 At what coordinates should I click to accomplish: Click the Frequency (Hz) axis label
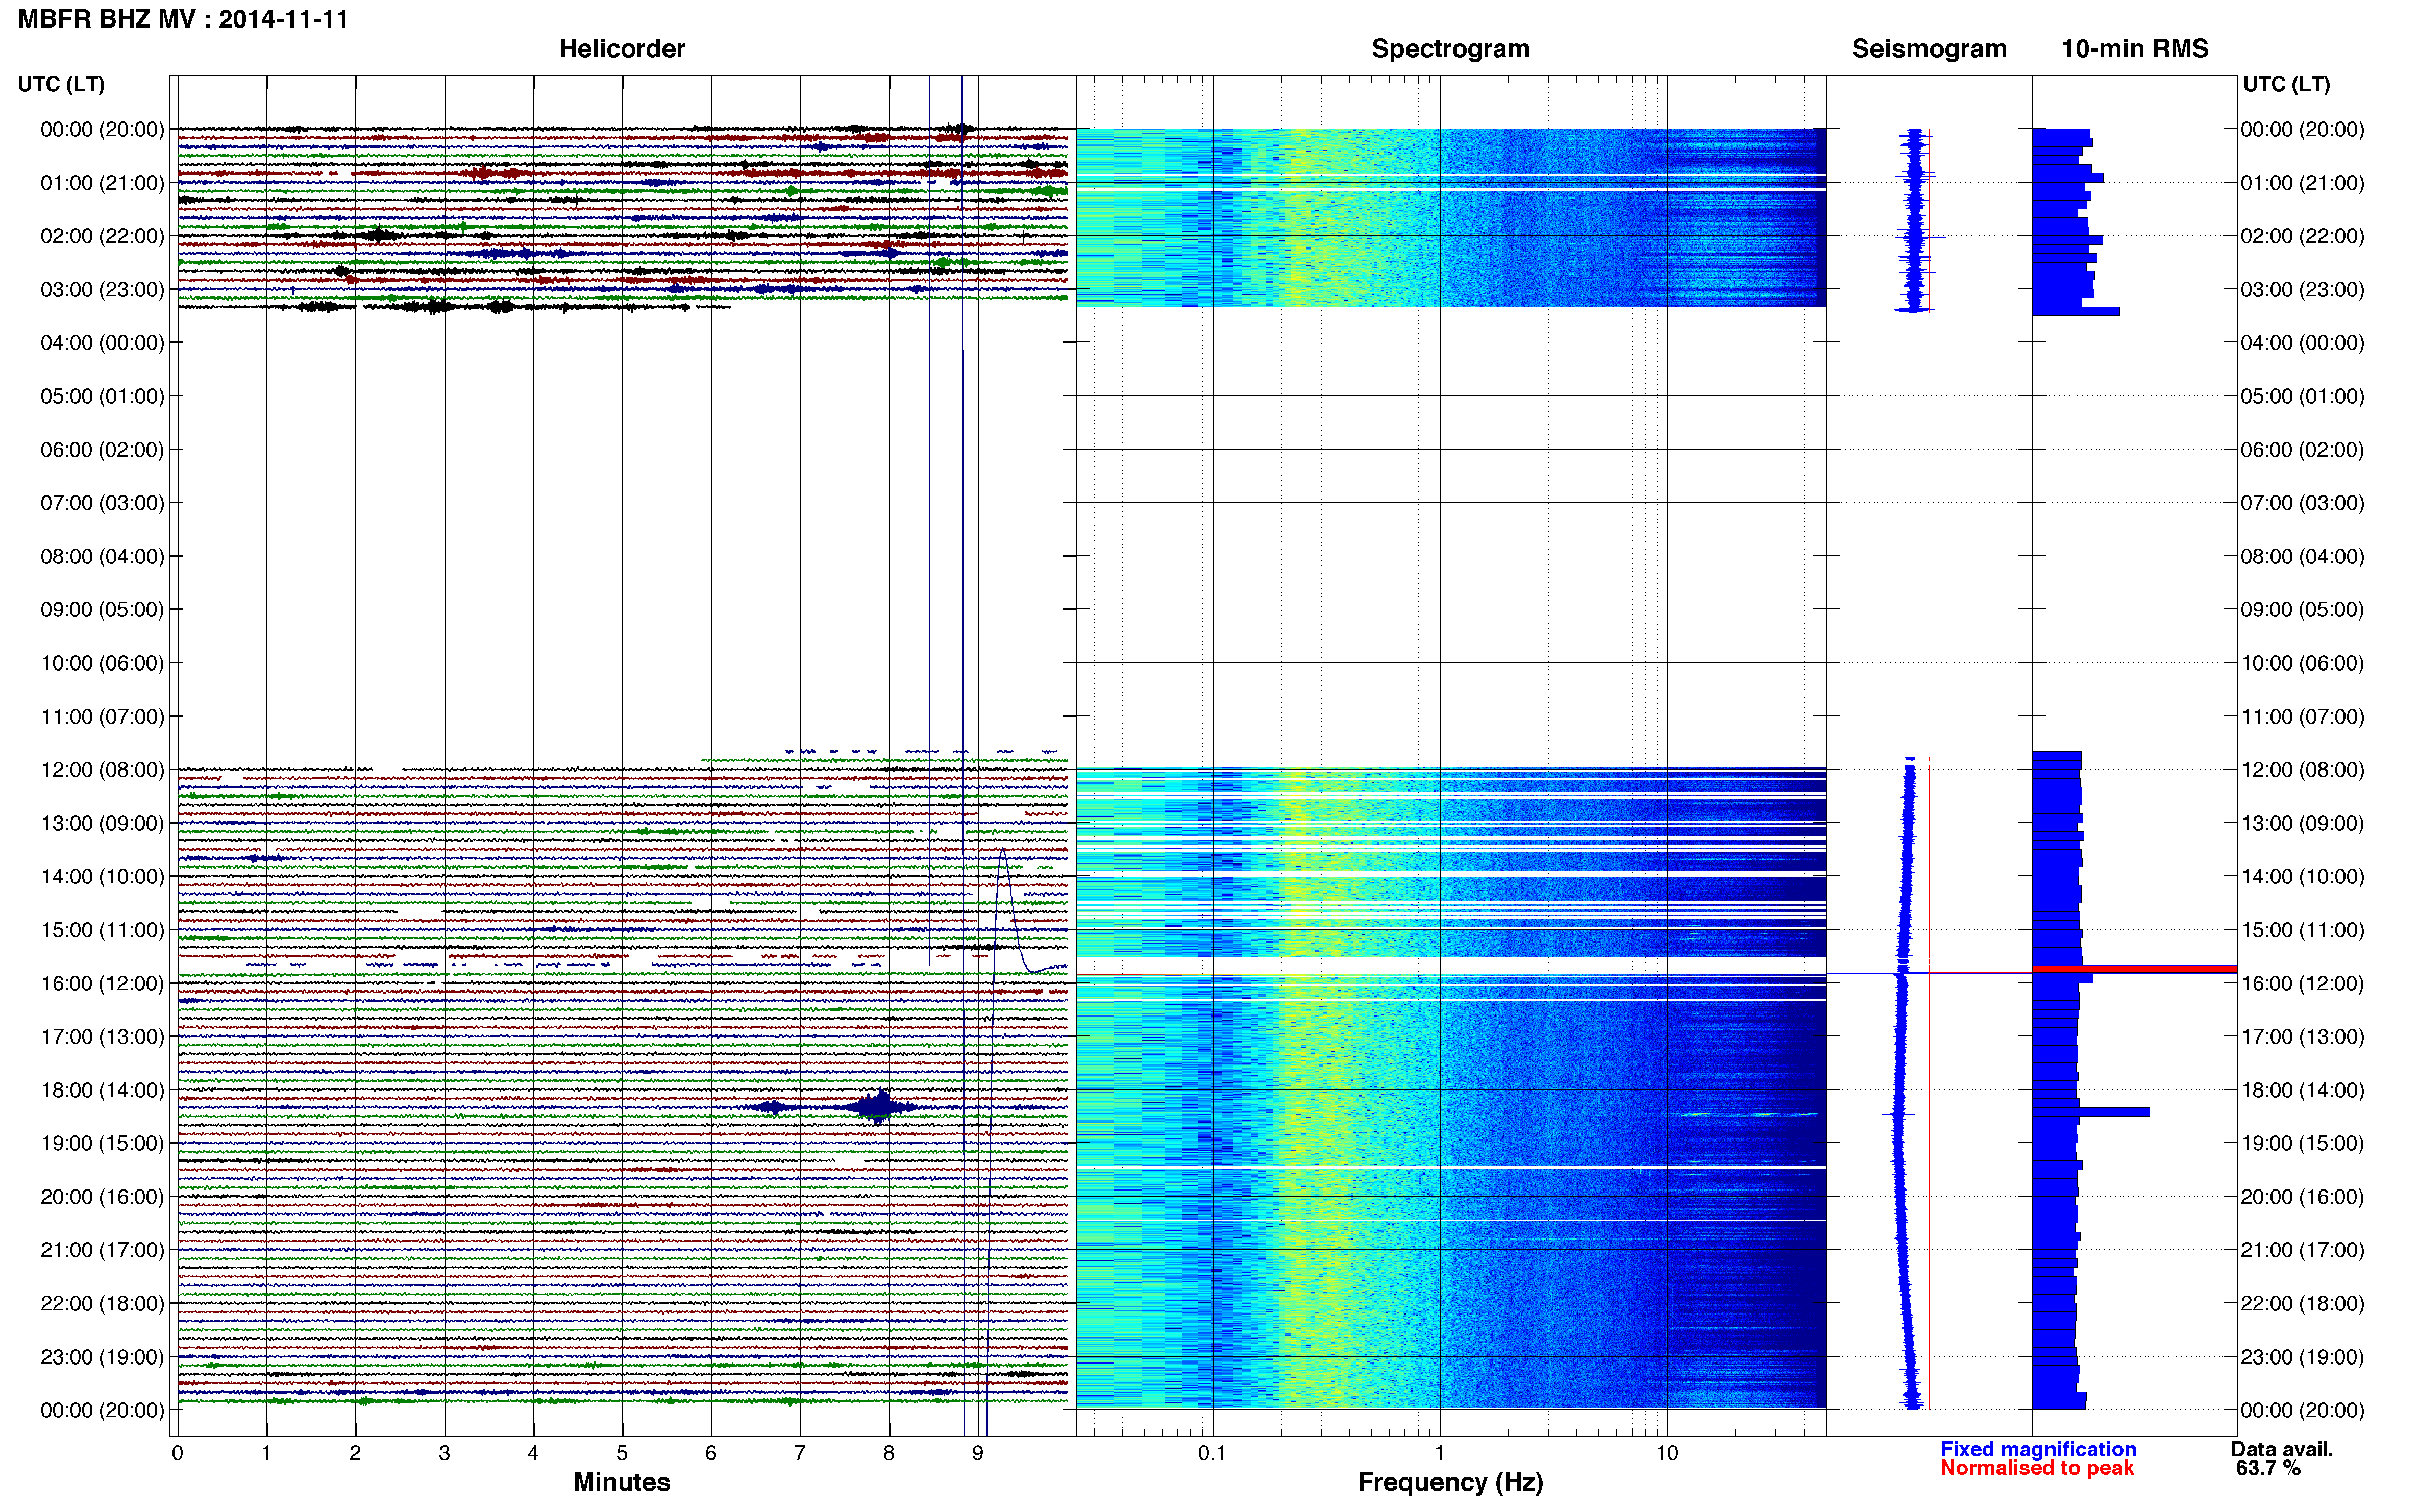(1450, 1482)
